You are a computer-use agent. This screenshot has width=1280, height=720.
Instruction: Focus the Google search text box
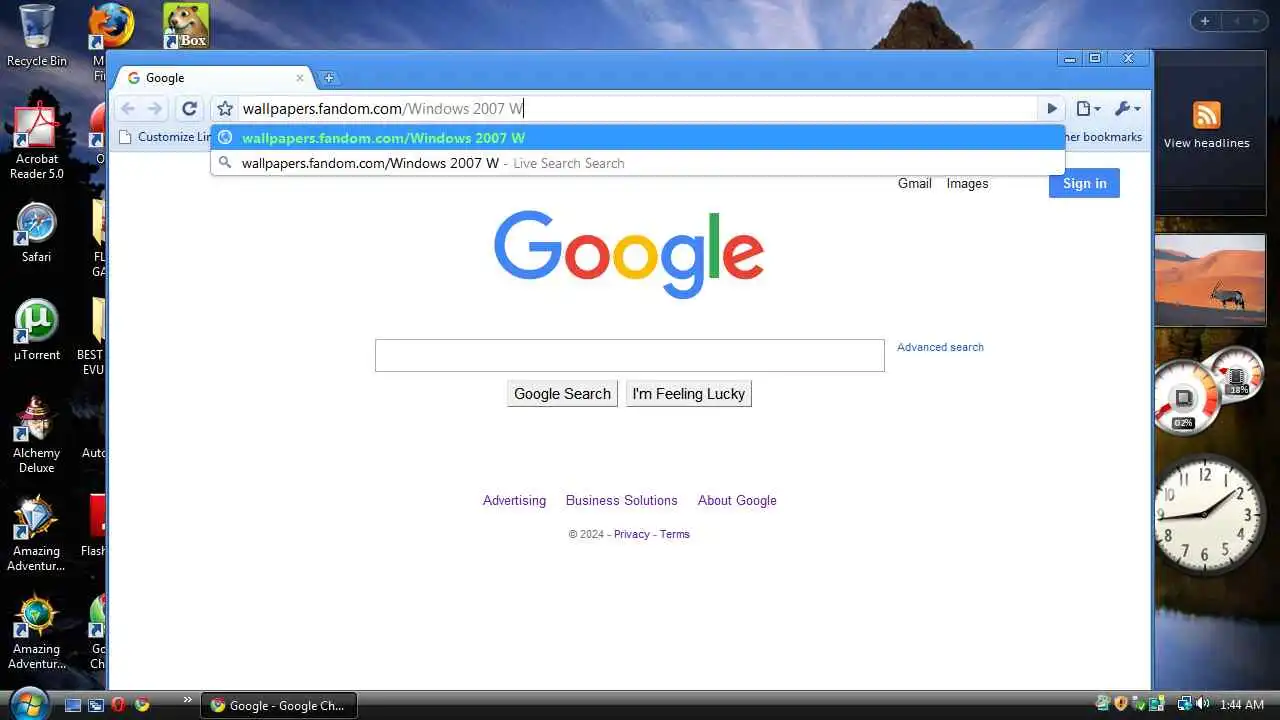[x=629, y=355]
